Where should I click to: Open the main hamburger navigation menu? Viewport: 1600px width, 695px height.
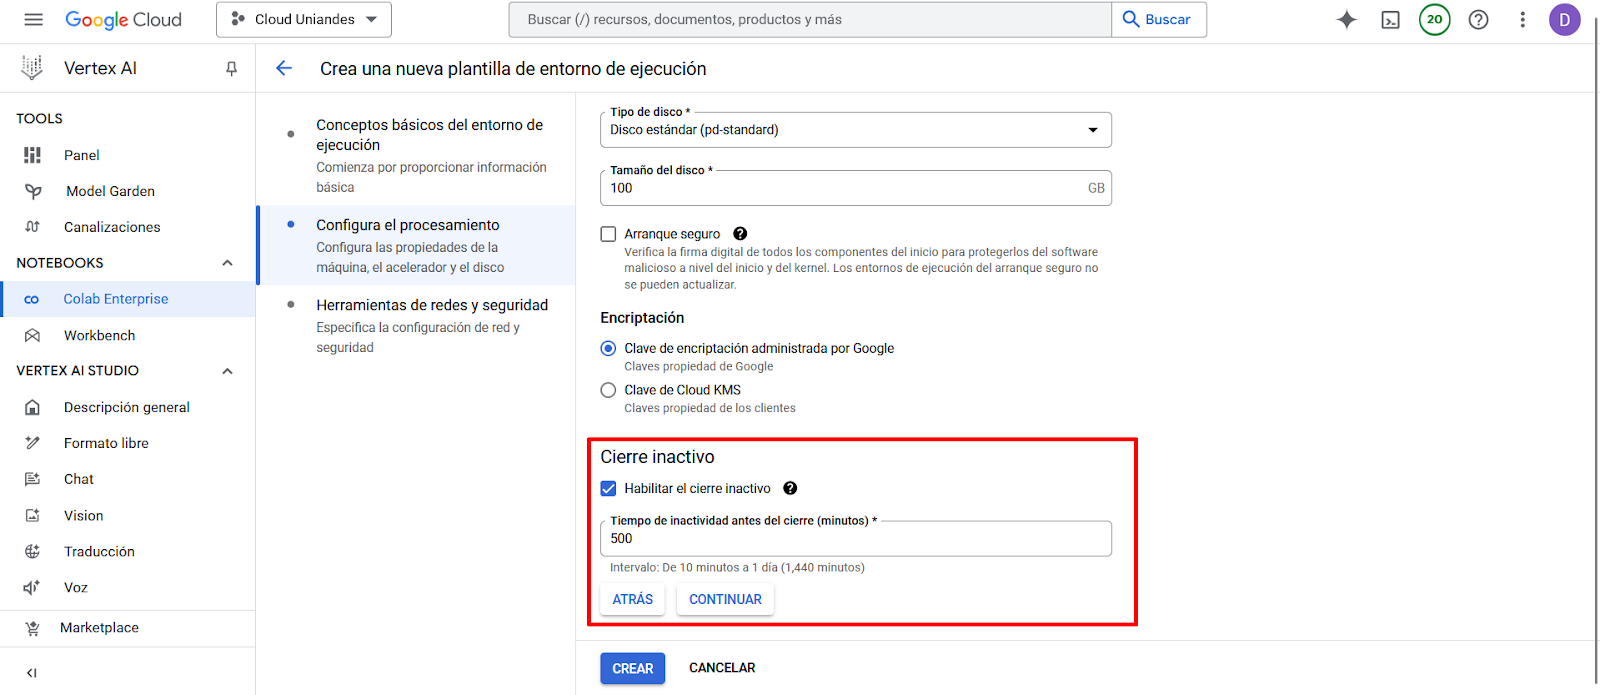[33, 19]
